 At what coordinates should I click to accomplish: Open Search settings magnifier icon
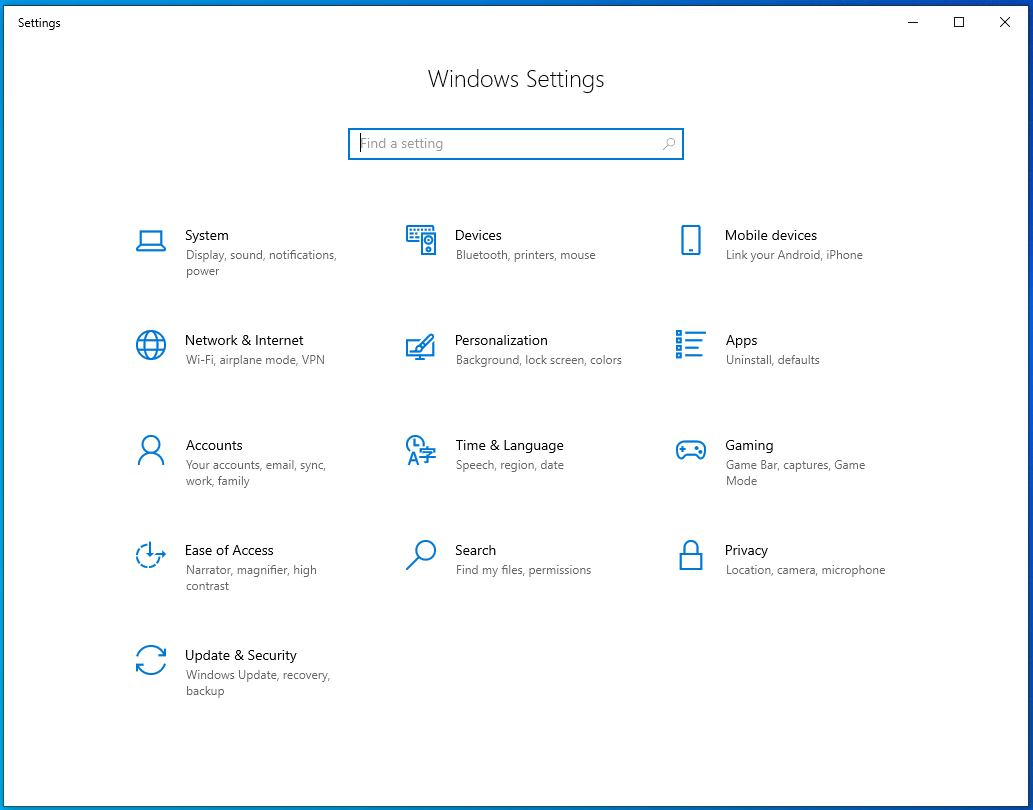pos(421,555)
